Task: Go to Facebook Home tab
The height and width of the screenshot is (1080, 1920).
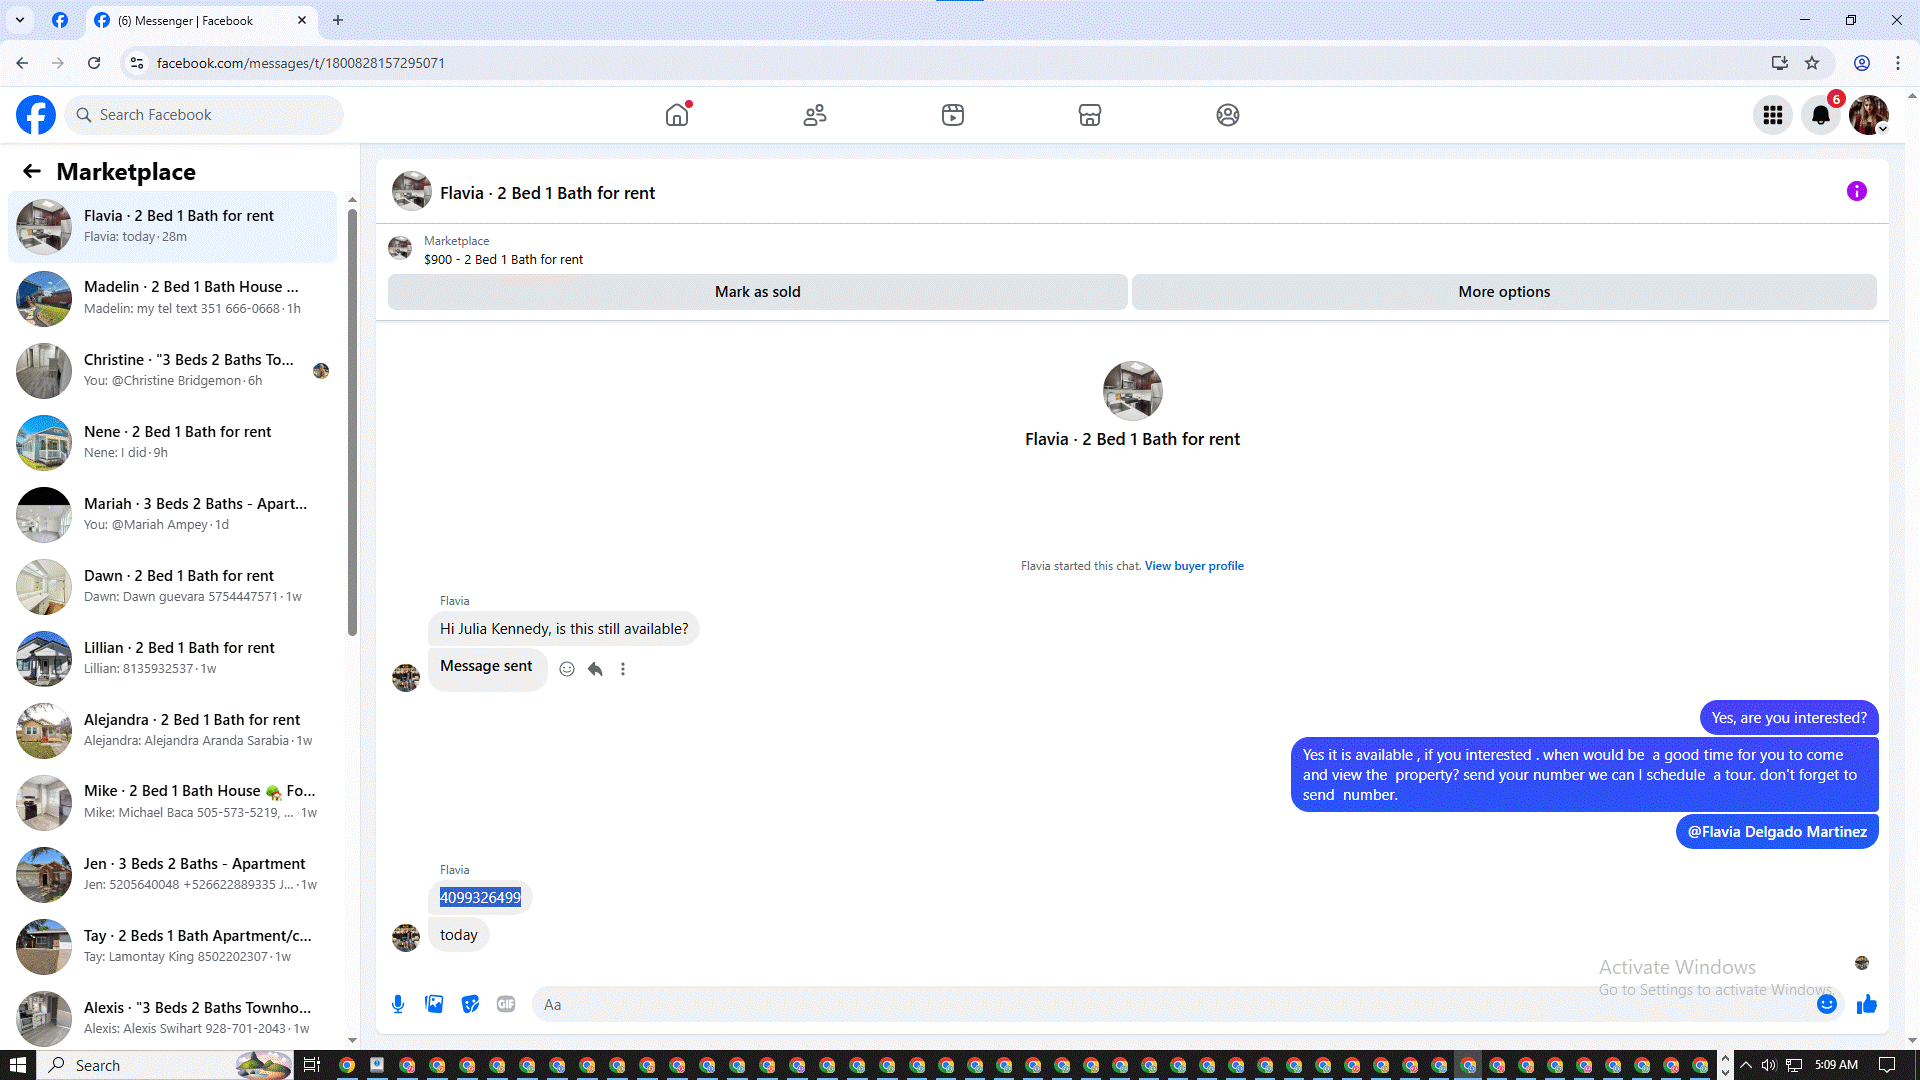Action: pyautogui.click(x=677, y=115)
